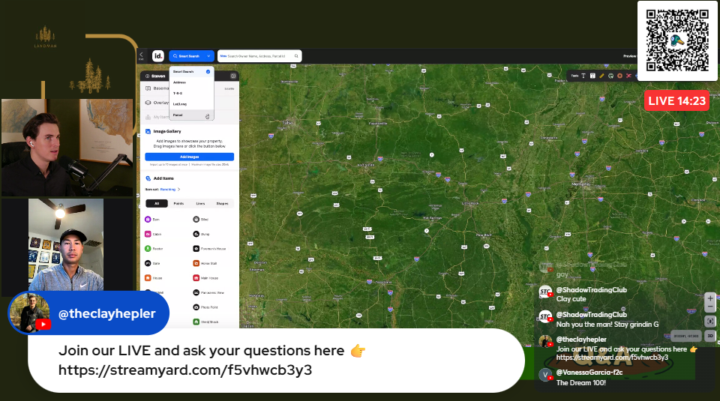720x401 pixels.
Task: Click the streamyard.com link in banner
Action: click(x=185, y=370)
